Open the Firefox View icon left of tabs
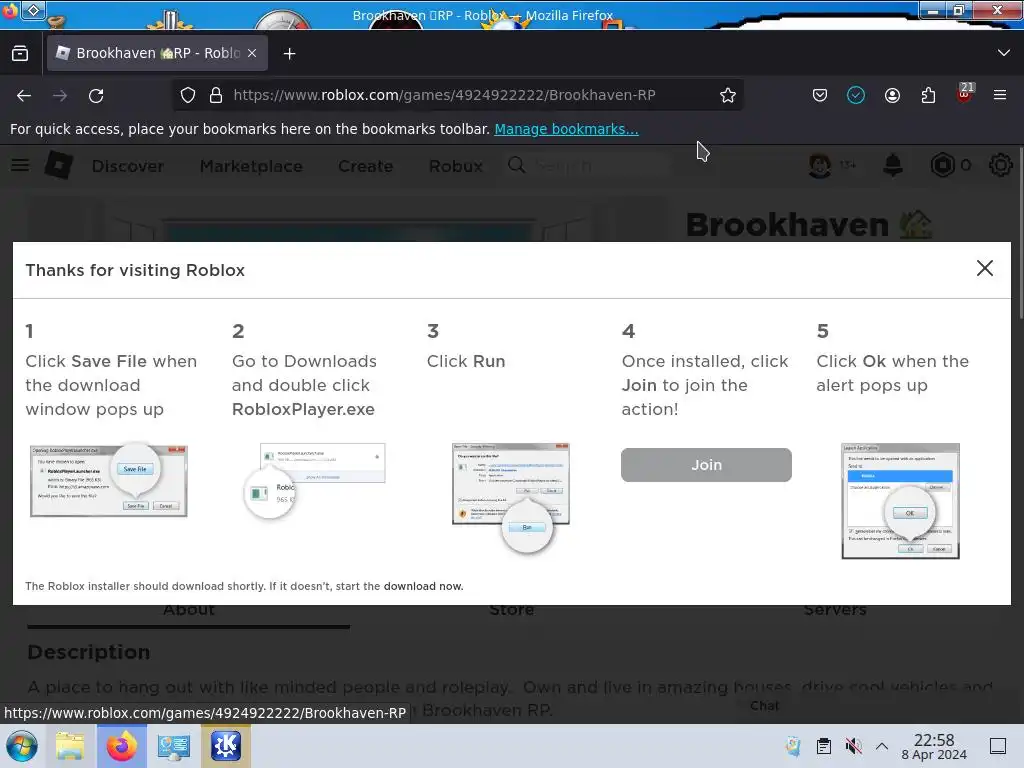This screenshot has height=768, width=1024. [20, 53]
